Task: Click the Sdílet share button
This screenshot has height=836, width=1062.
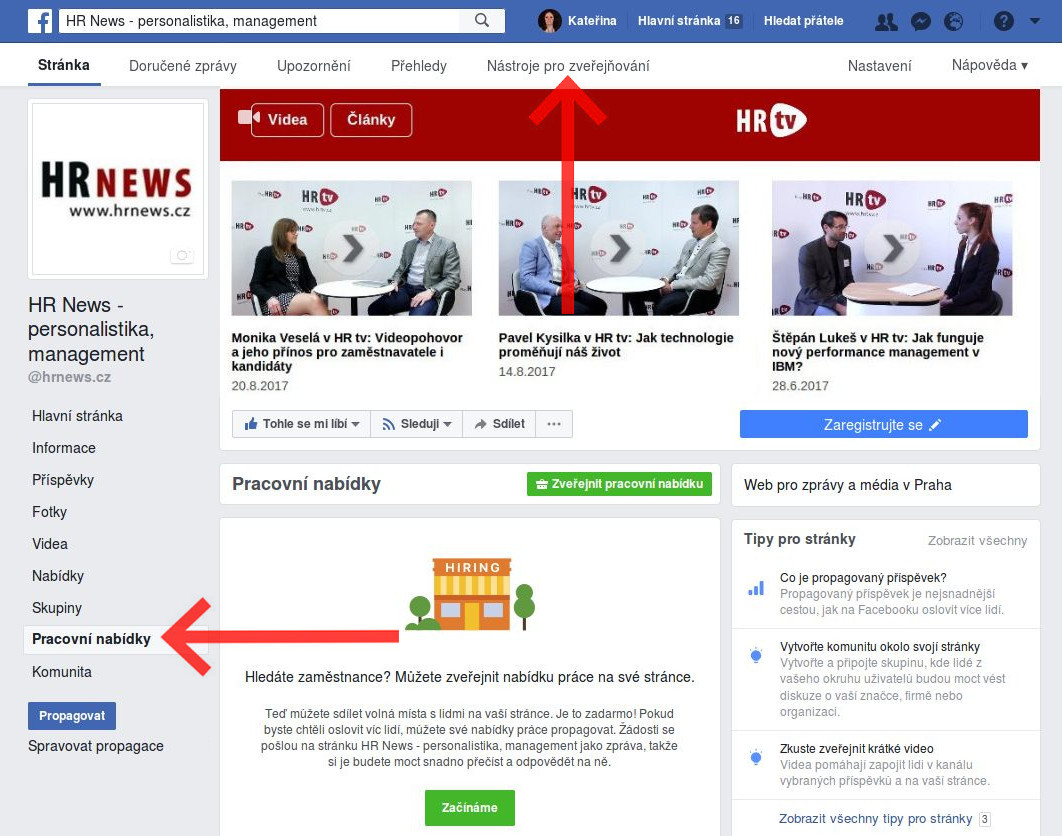Action: tap(499, 424)
